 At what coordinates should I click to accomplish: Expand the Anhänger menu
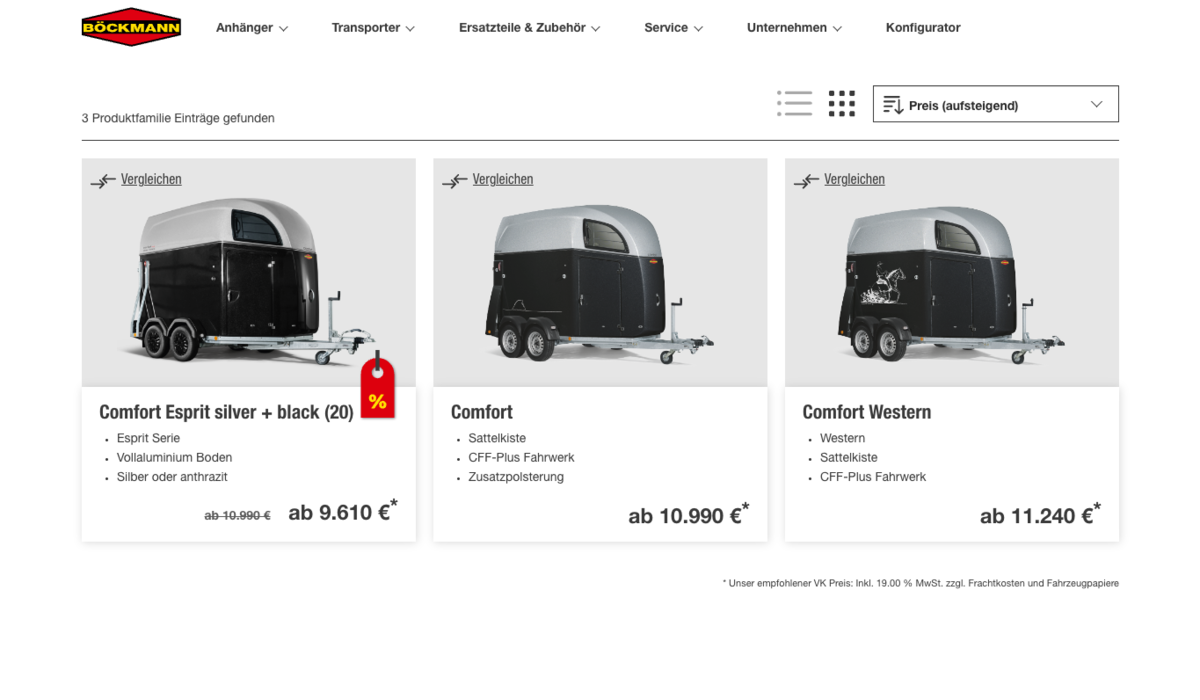pos(252,28)
